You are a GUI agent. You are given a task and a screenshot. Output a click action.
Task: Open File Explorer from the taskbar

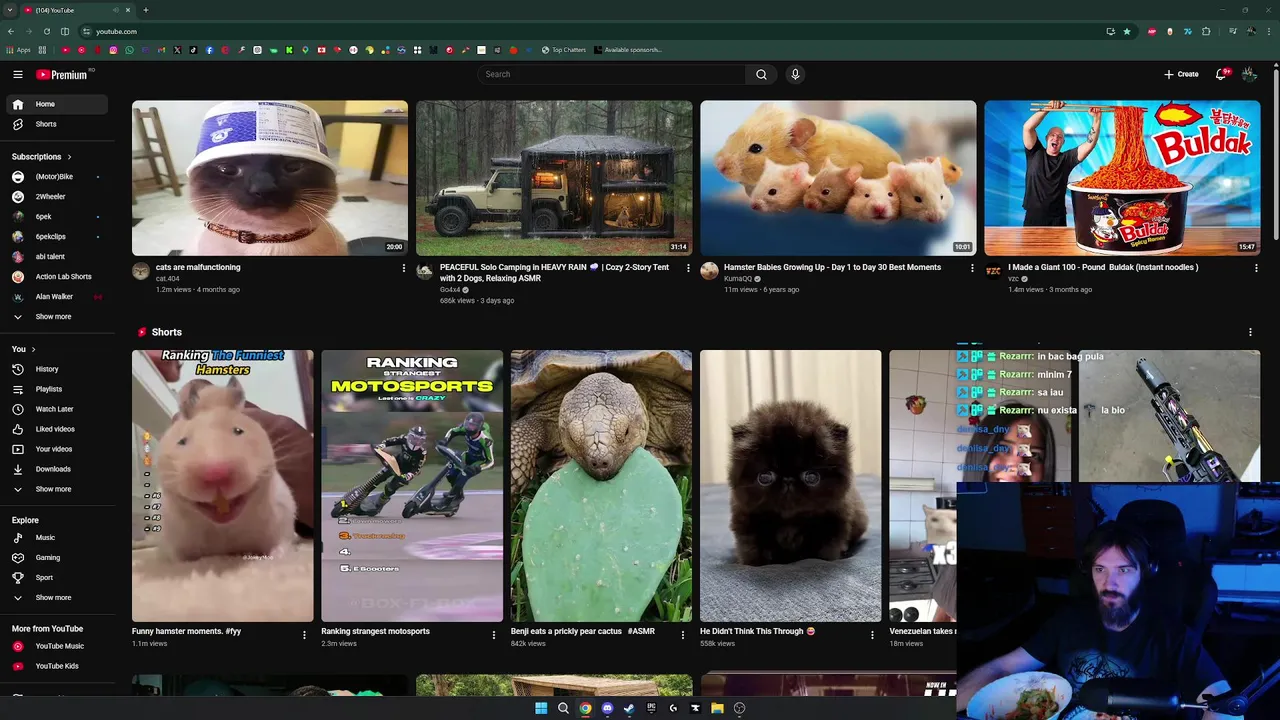coord(717,708)
